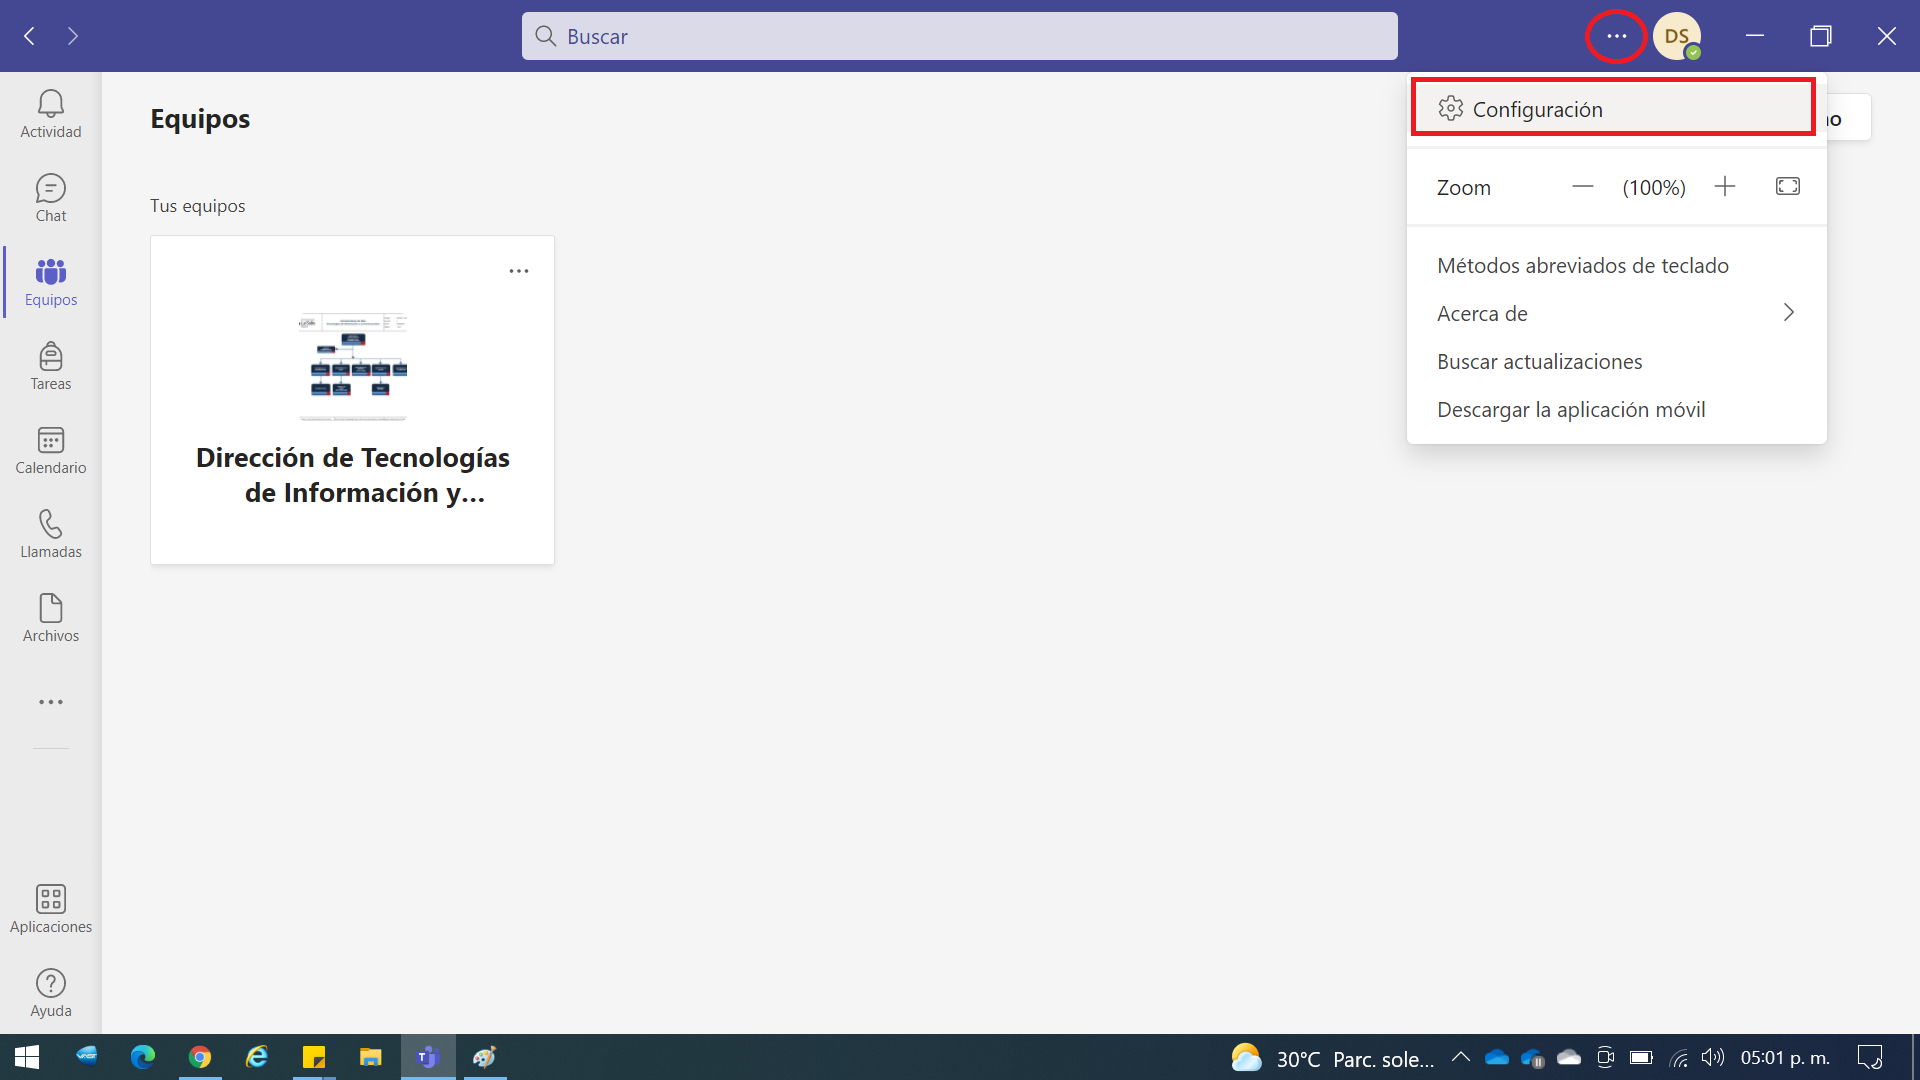Click Buscar actualizaciones
The height and width of the screenshot is (1080, 1920).
click(1539, 362)
